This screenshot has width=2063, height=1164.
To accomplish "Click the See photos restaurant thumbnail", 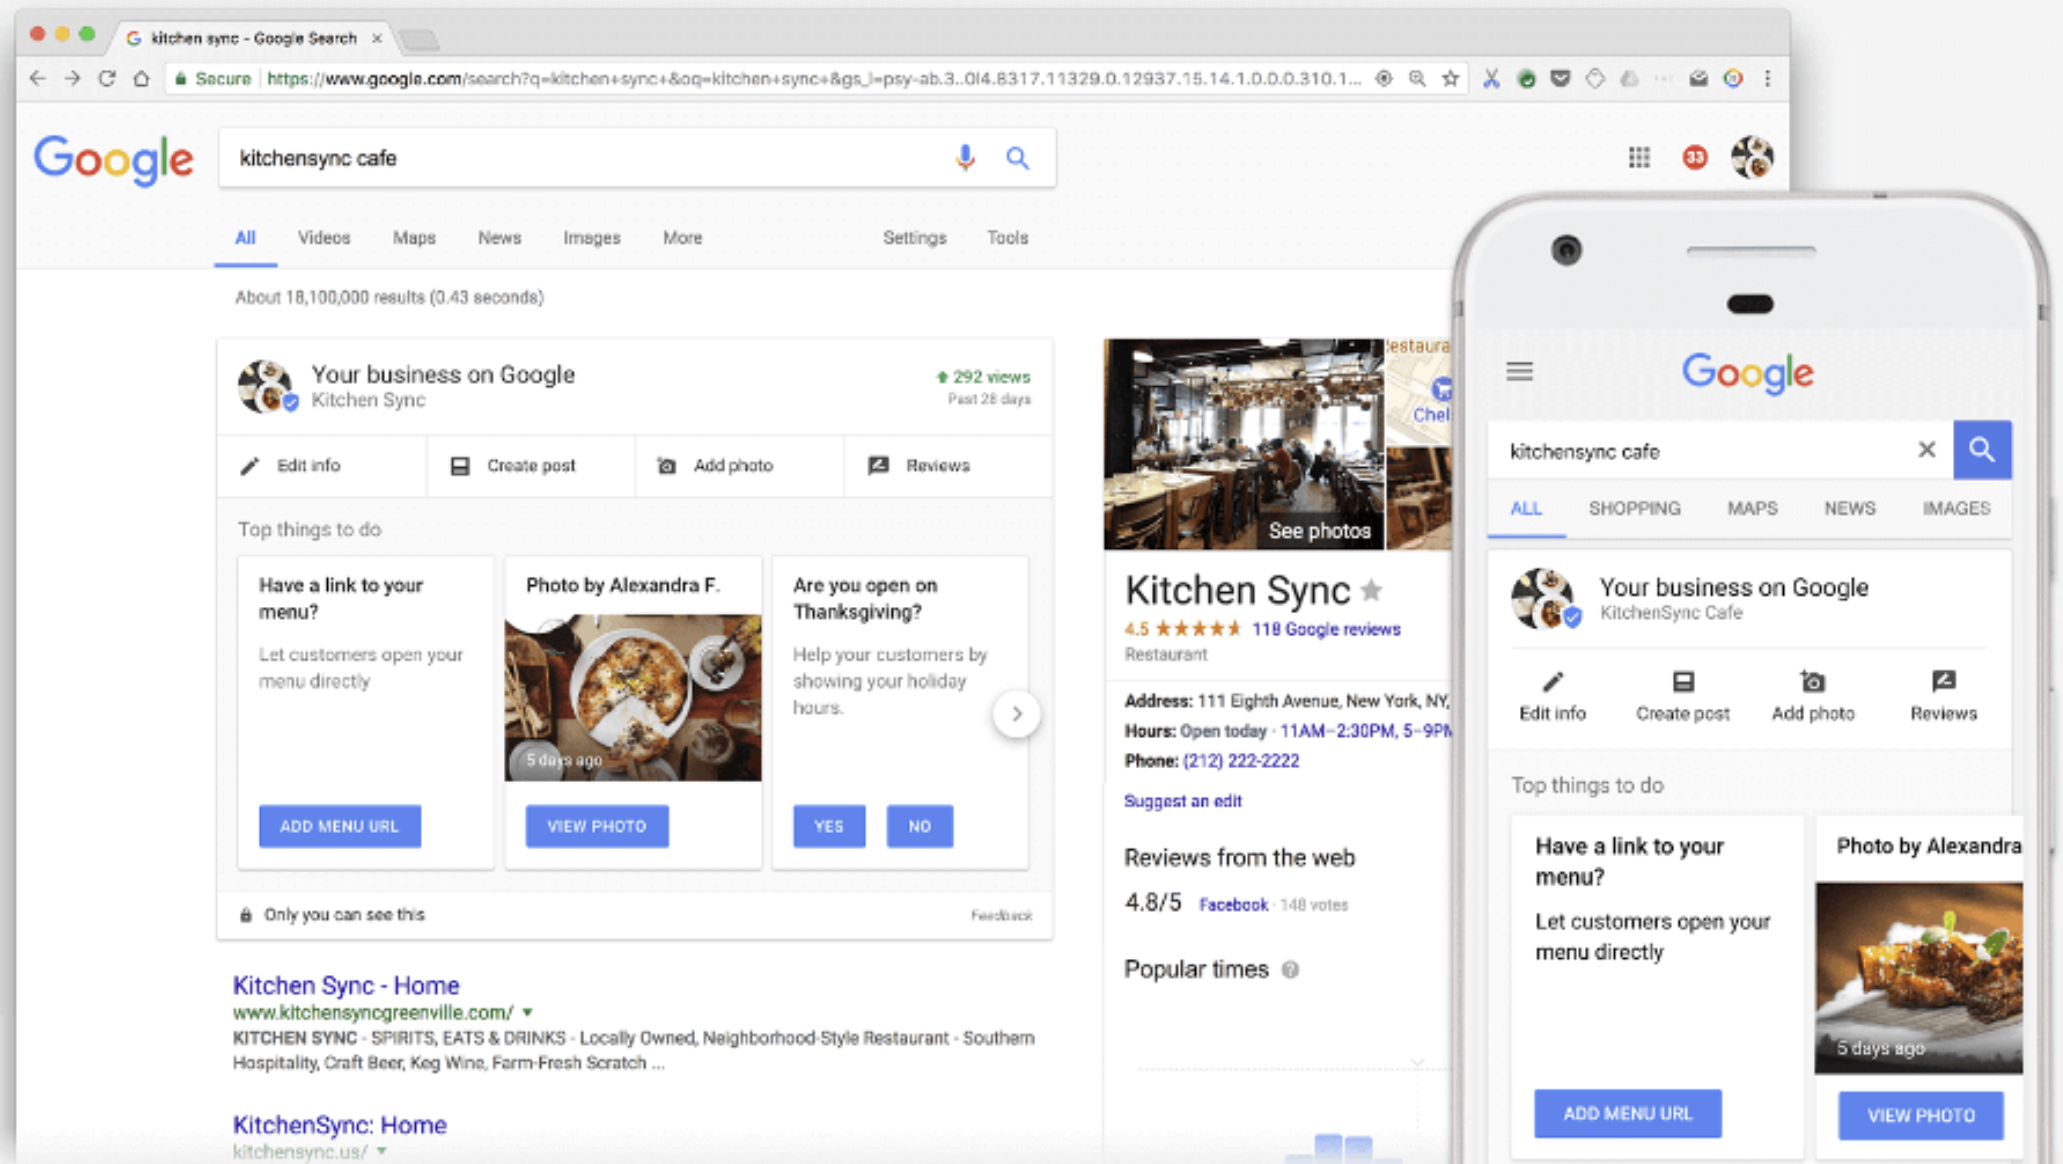I will pos(1243,445).
